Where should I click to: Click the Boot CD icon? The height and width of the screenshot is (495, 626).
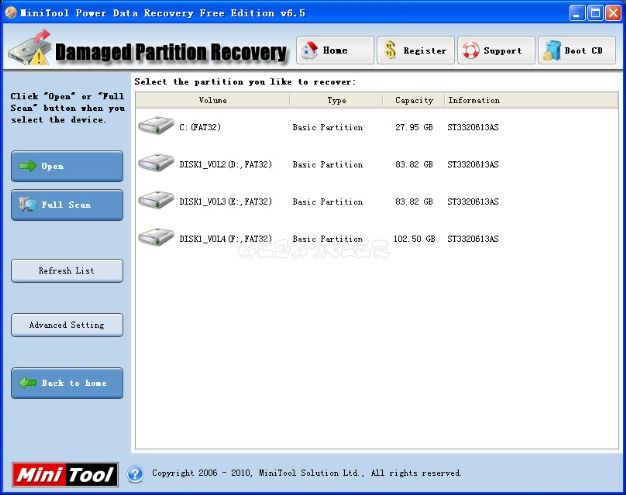553,51
